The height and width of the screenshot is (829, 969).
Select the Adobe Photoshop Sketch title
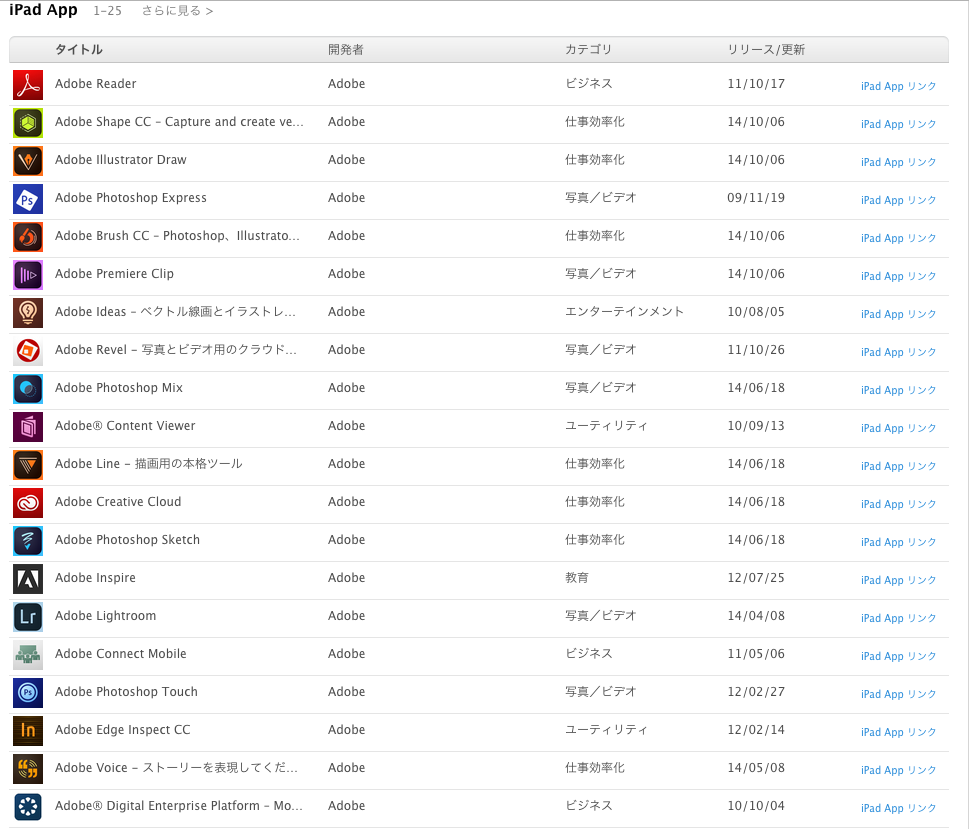point(127,540)
